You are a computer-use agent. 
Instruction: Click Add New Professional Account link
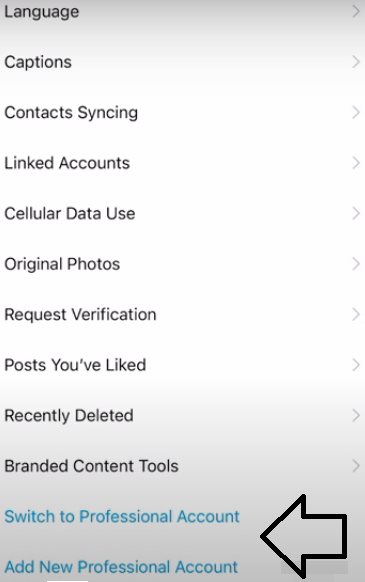121,567
